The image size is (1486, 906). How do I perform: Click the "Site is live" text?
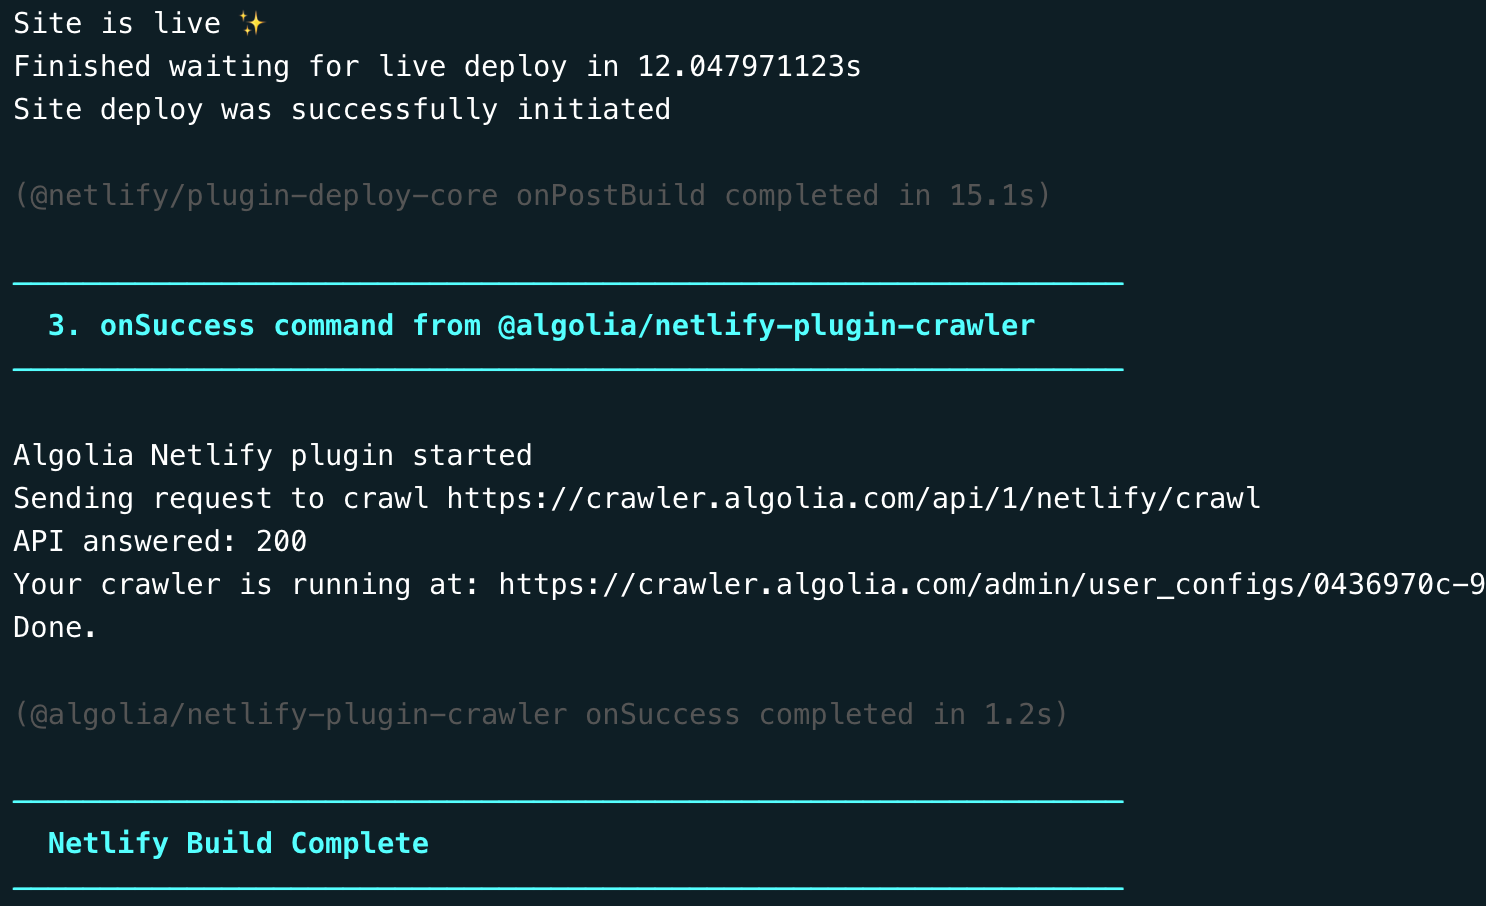117,23
